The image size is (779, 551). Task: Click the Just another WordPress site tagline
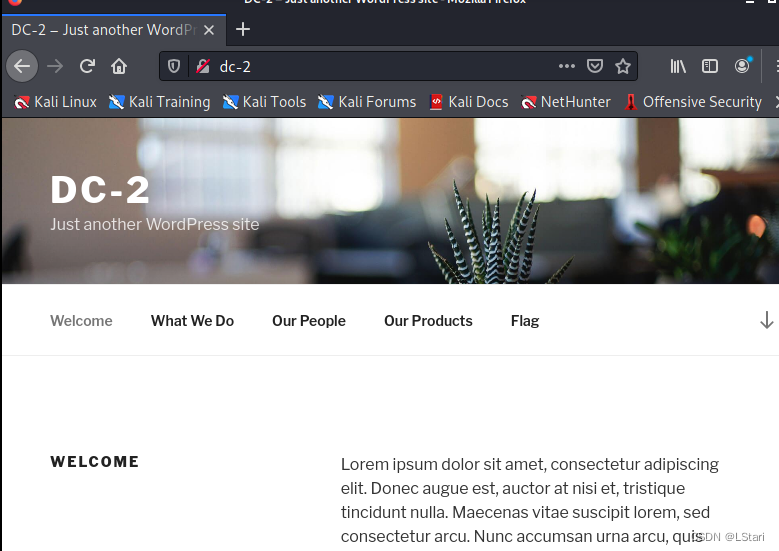(x=155, y=225)
